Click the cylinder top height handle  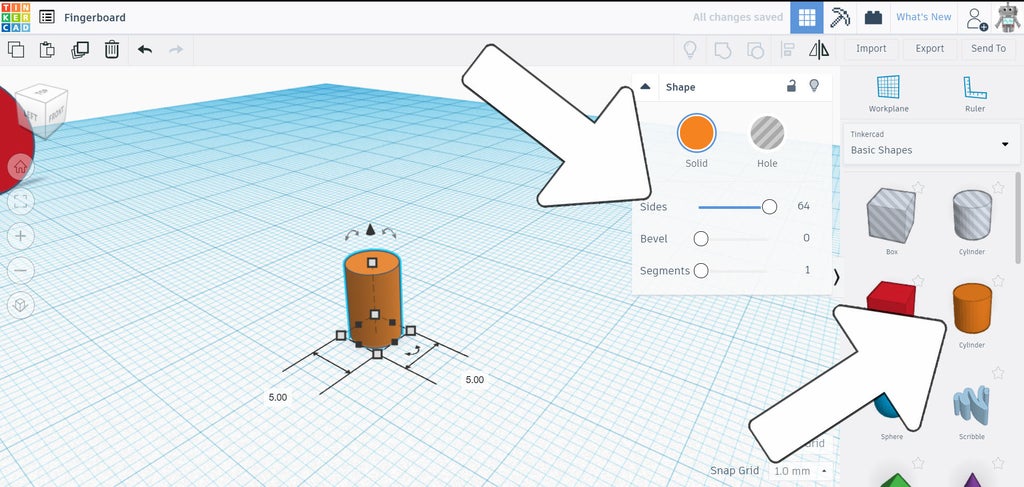pyautogui.click(x=372, y=262)
